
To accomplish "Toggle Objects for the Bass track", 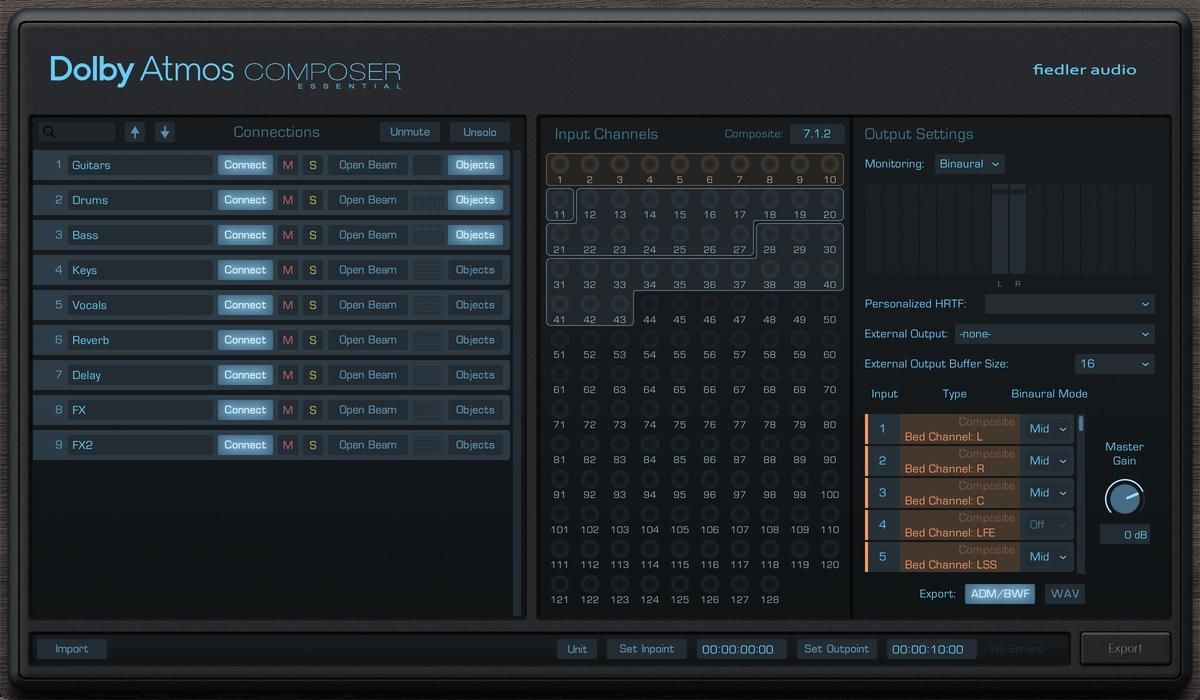I will coord(475,235).
